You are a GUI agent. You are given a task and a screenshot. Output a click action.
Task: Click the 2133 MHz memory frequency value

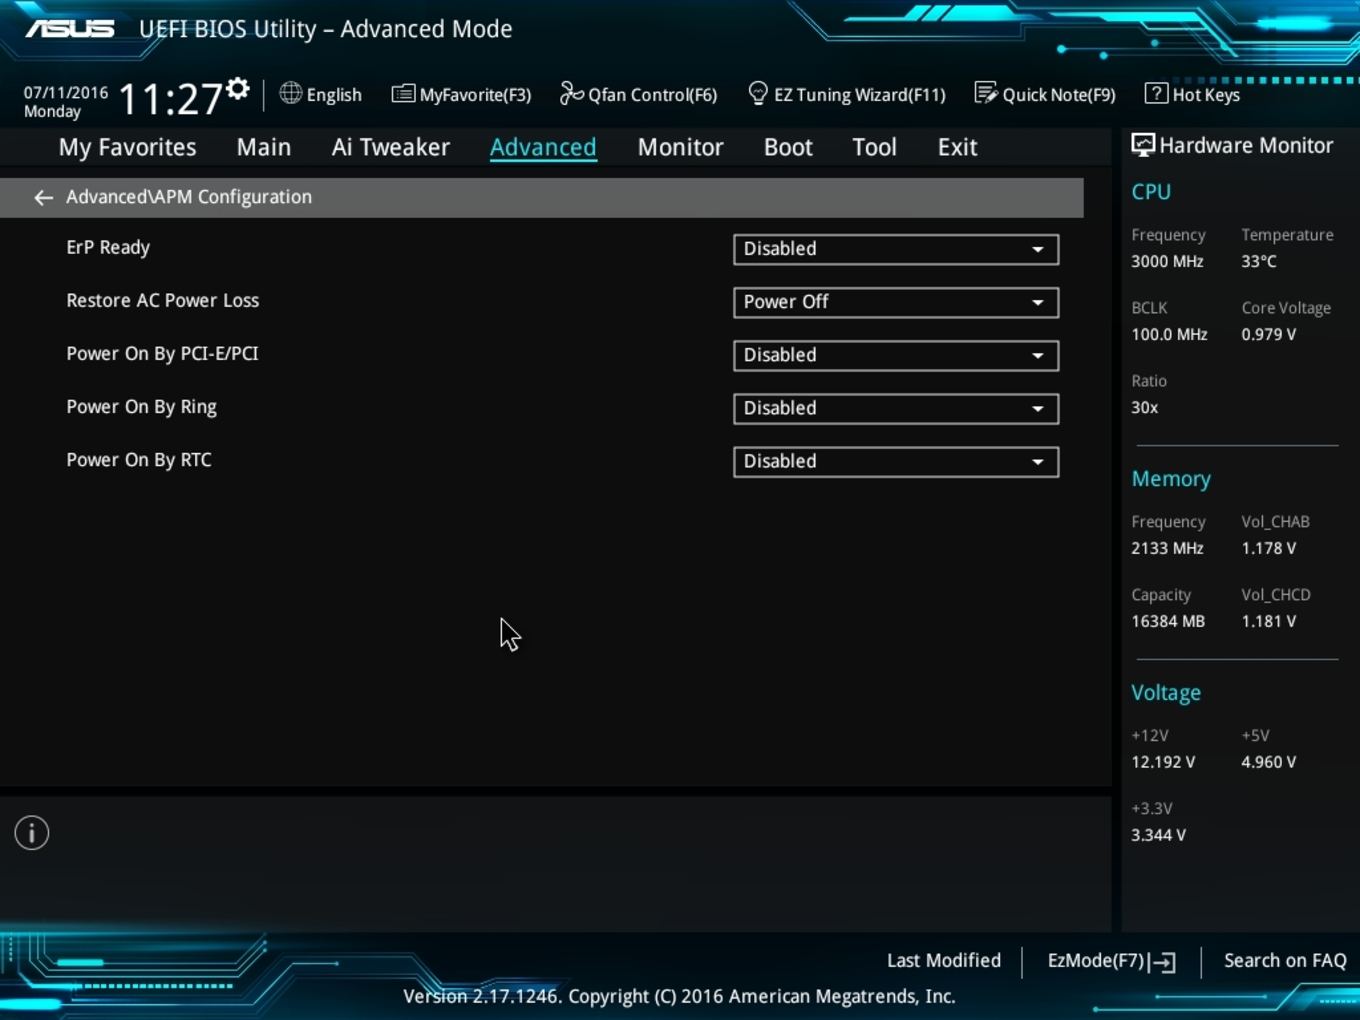pos(1167,548)
